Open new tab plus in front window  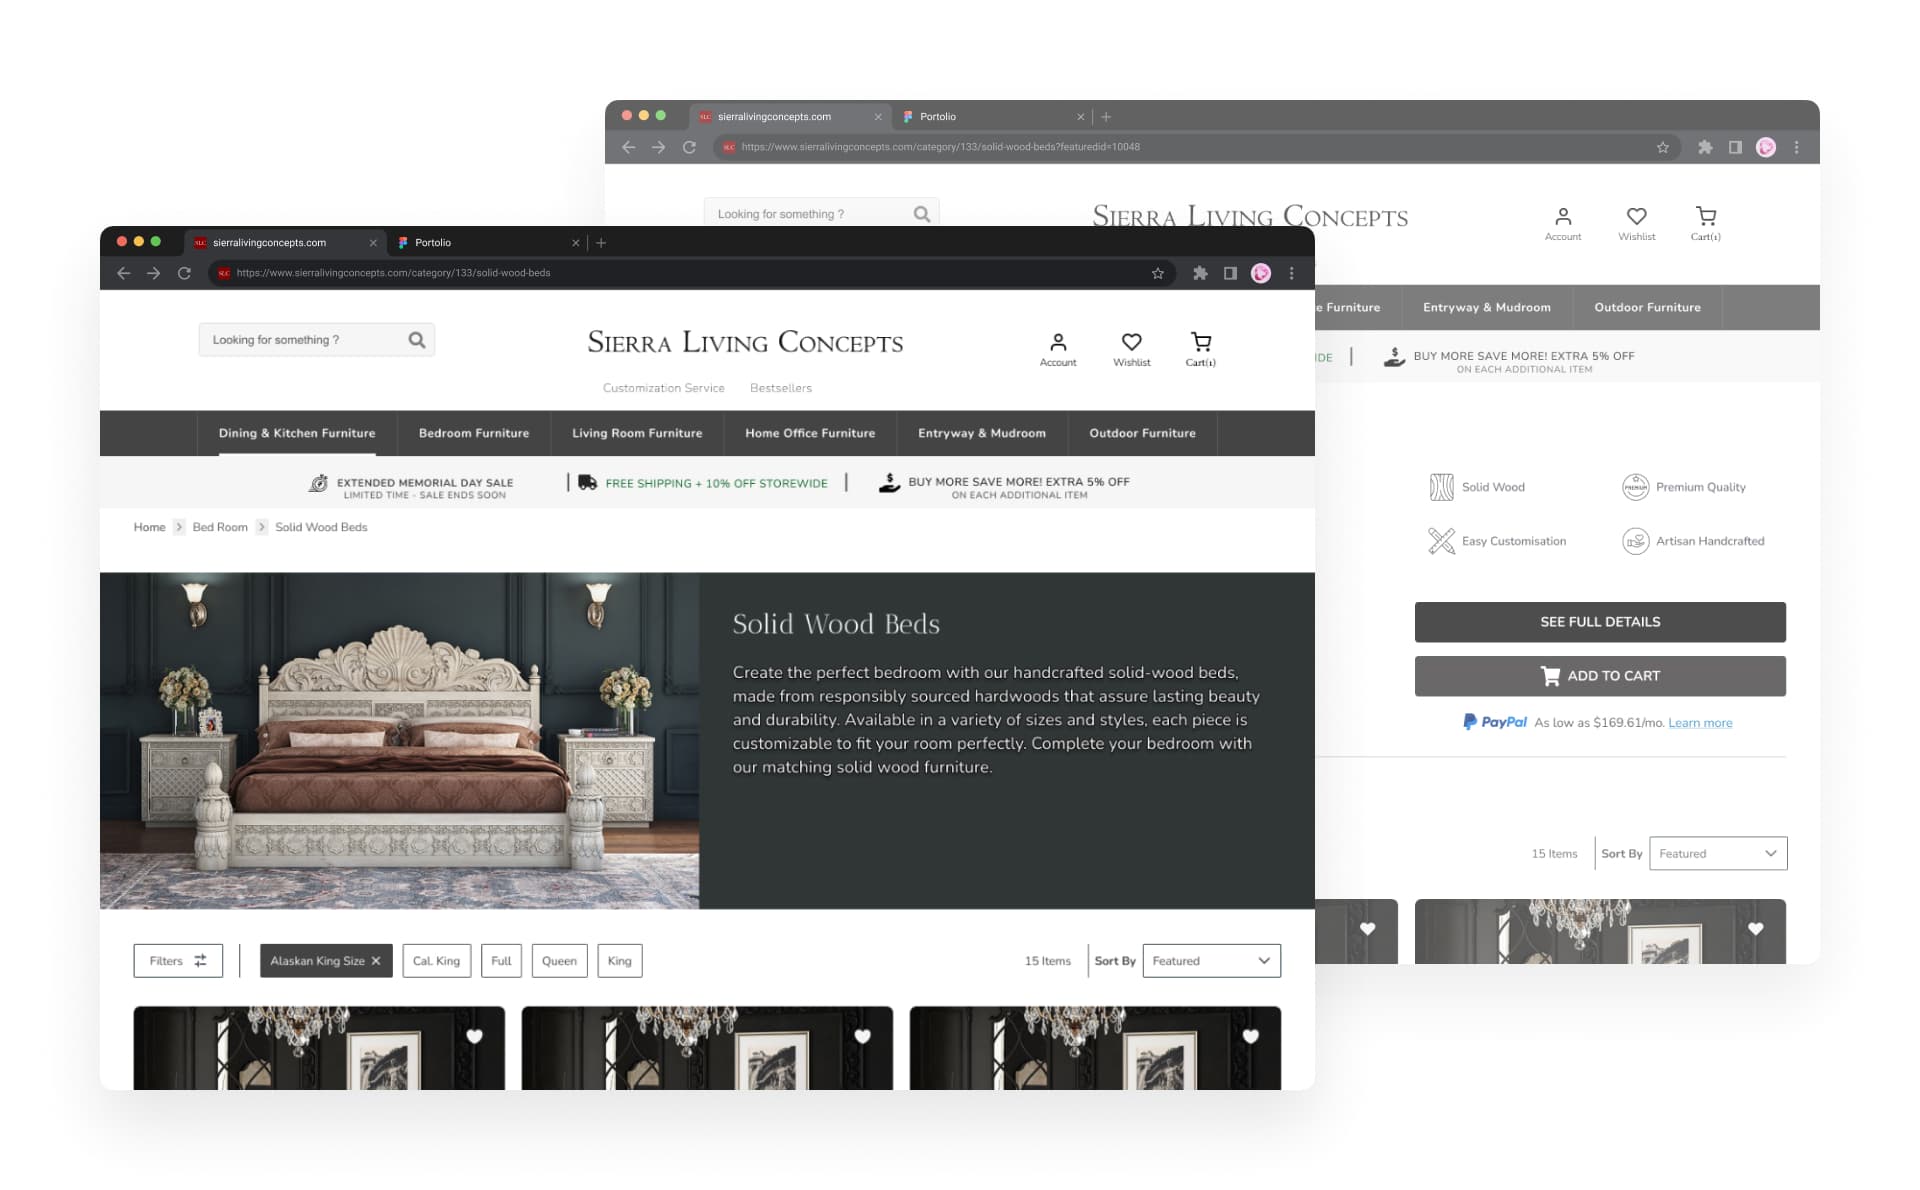601,243
